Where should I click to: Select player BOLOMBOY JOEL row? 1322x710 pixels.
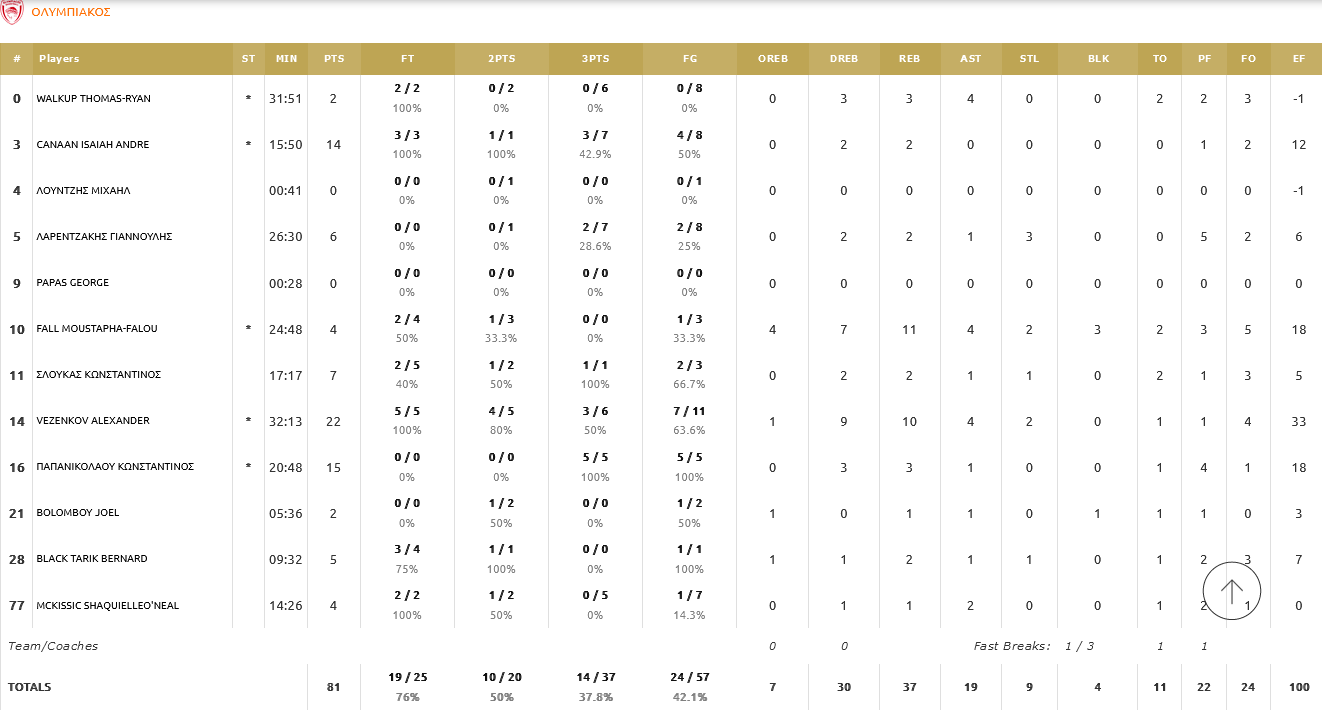78,513
